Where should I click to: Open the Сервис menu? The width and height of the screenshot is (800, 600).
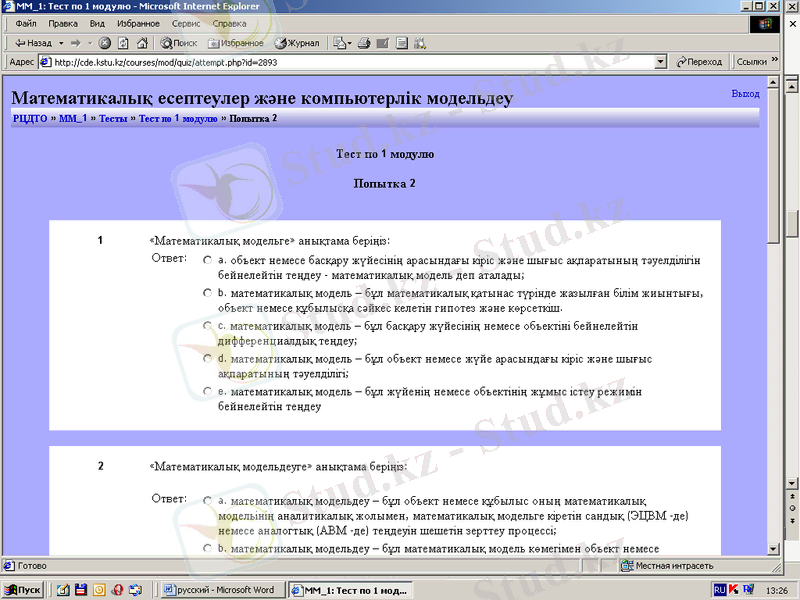(186, 23)
